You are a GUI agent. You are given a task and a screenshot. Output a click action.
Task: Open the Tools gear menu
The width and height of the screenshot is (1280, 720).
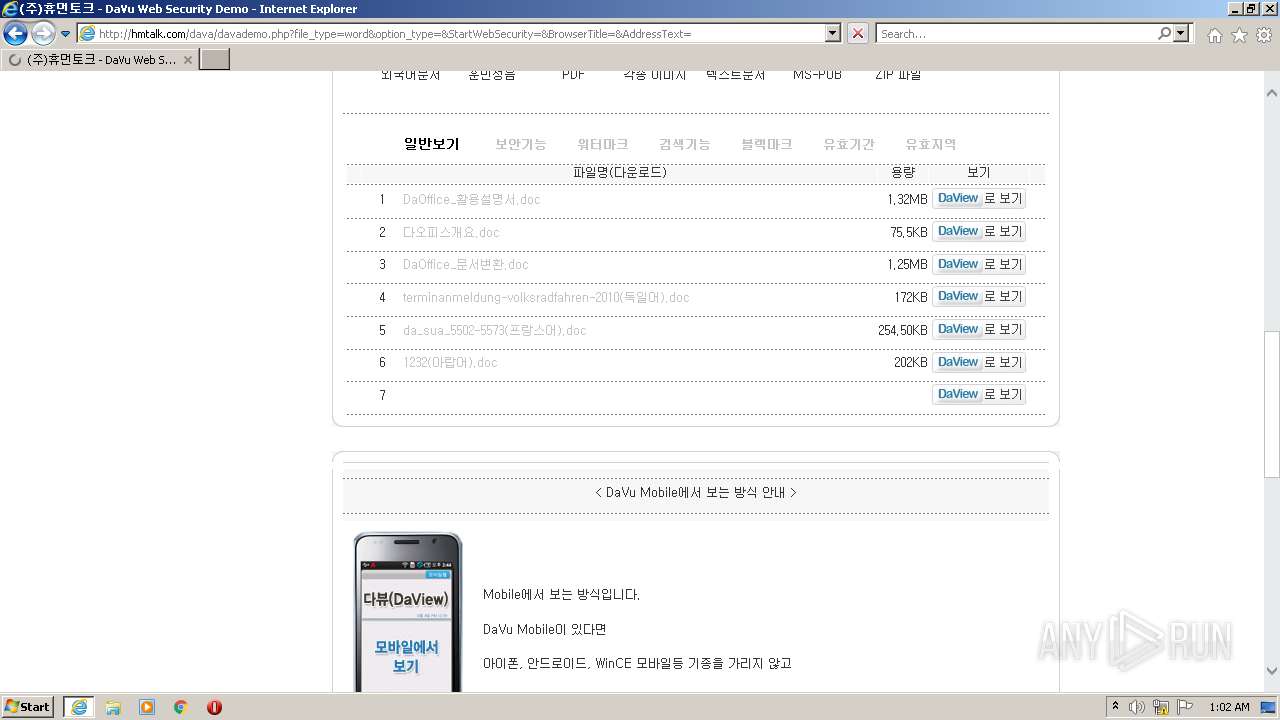1264,35
